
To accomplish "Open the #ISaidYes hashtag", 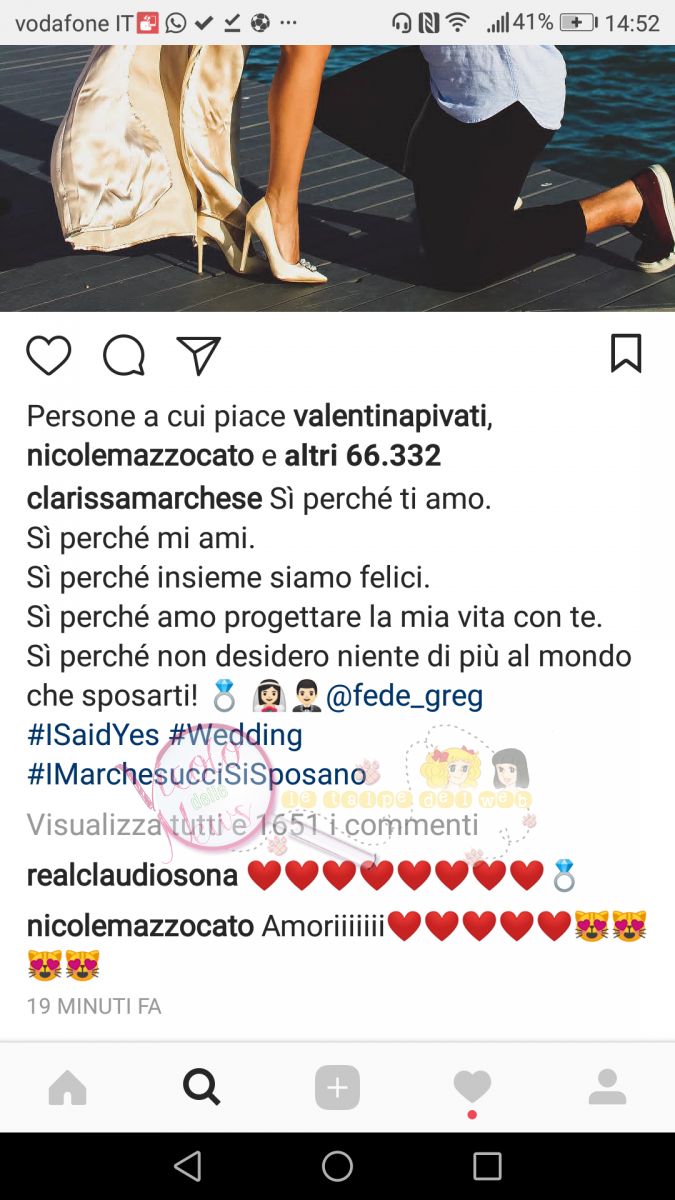I will point(93,736).
